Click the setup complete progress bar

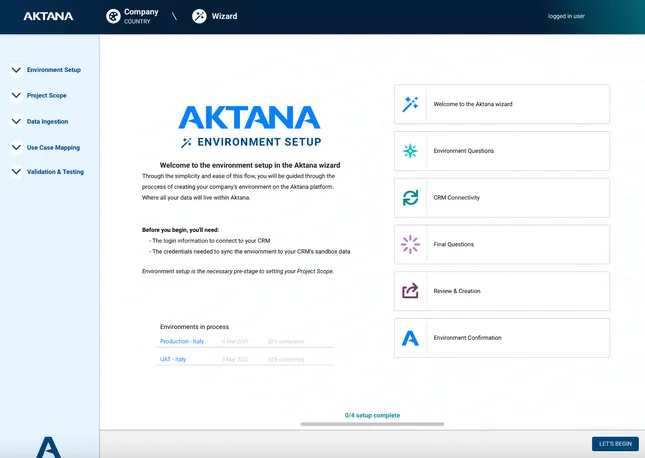(372, 424)
